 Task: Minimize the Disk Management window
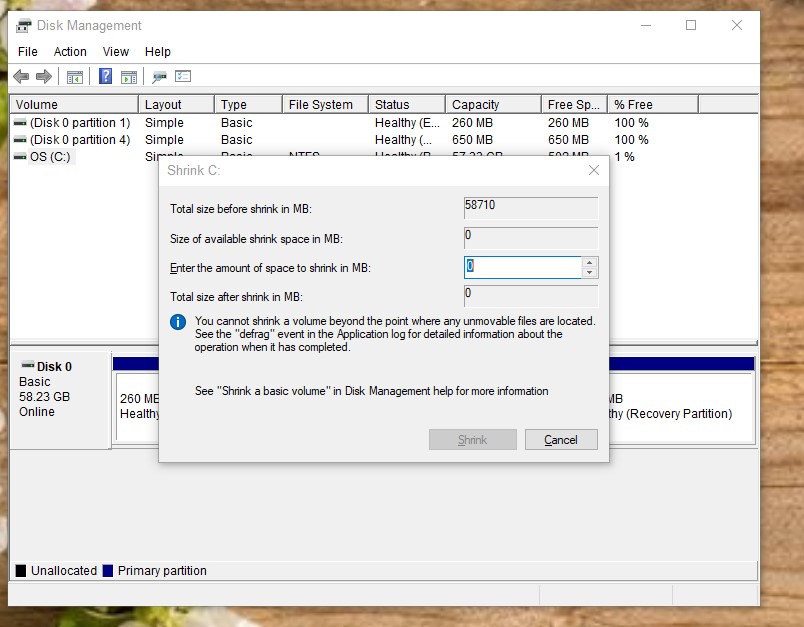[x=646, y=25]
